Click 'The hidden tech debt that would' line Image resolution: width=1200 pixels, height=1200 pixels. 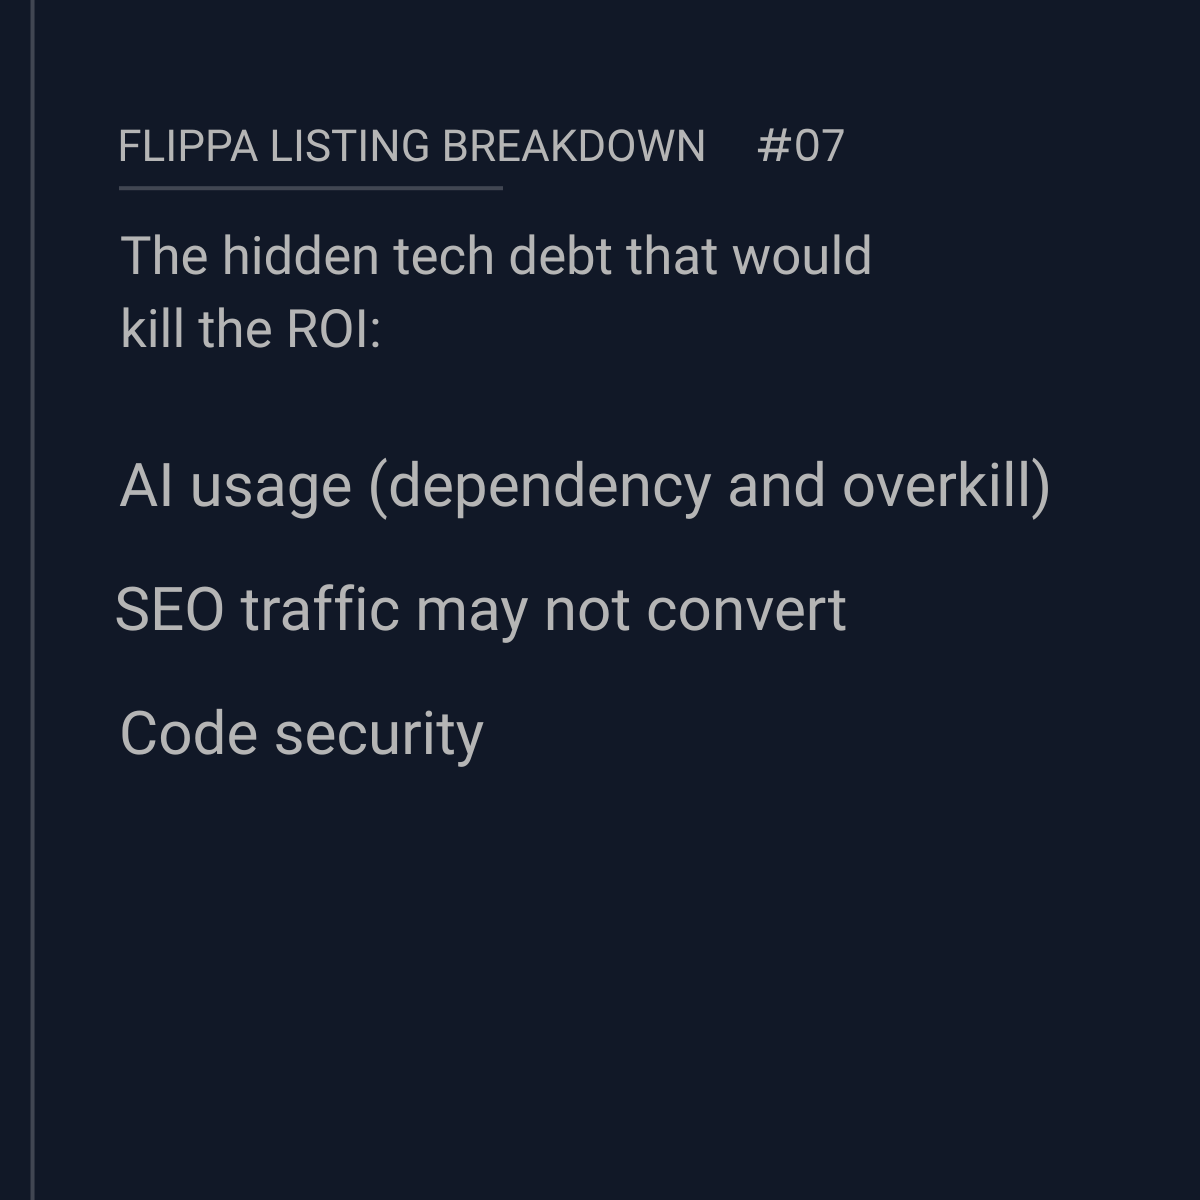coord(495,256)
